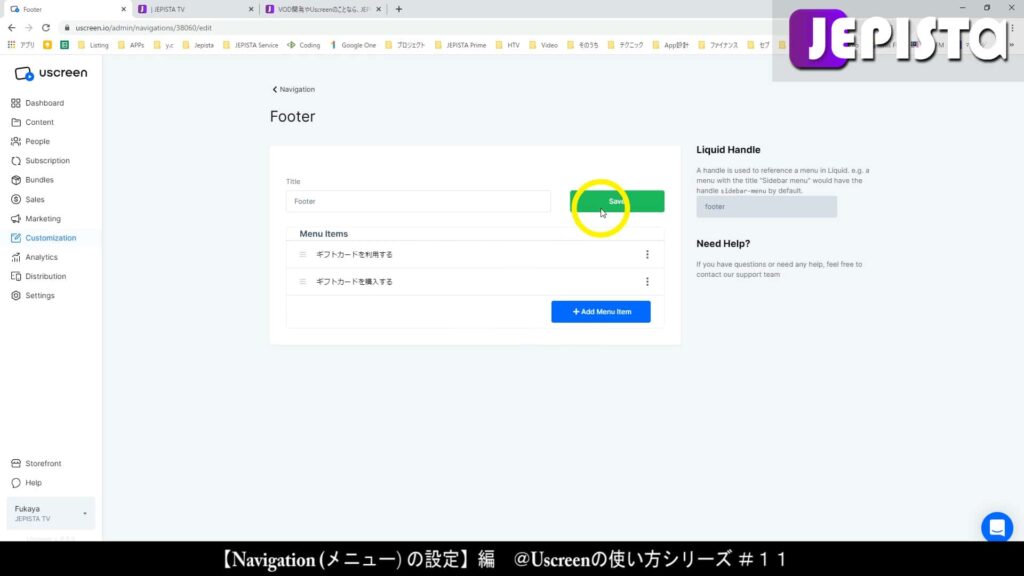Expand the Fukaya account menu
This screenshot has width=1024, height=576.
tap(50, 513)
